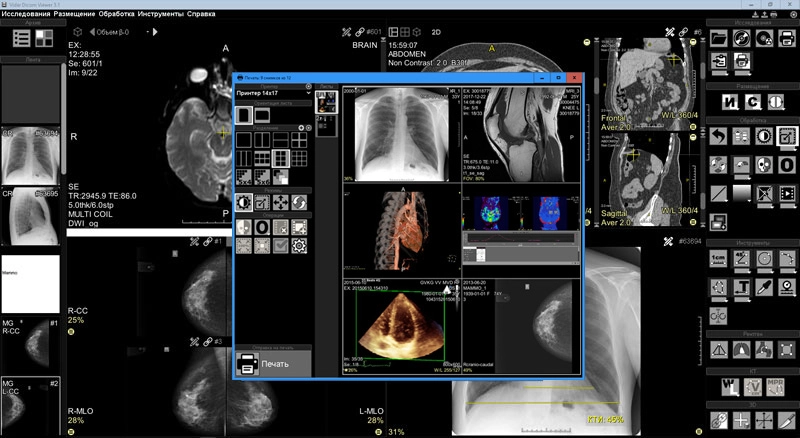This screenshot has width=800, height=438.
Task: Select the 1cm ruler measurement tool
Action: click(719, 260)
